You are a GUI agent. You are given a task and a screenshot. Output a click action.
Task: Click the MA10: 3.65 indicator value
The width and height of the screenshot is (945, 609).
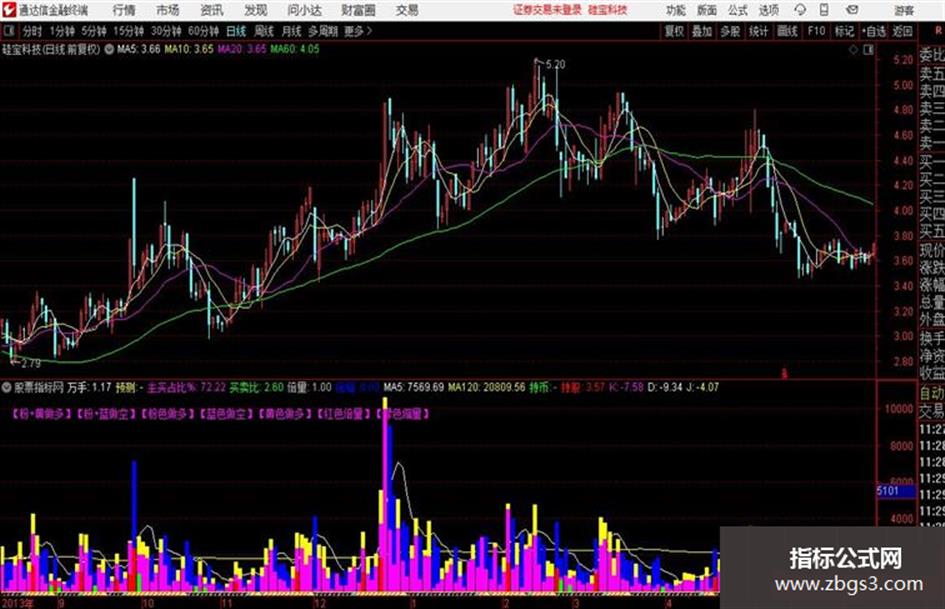click(x=189, y=49)
